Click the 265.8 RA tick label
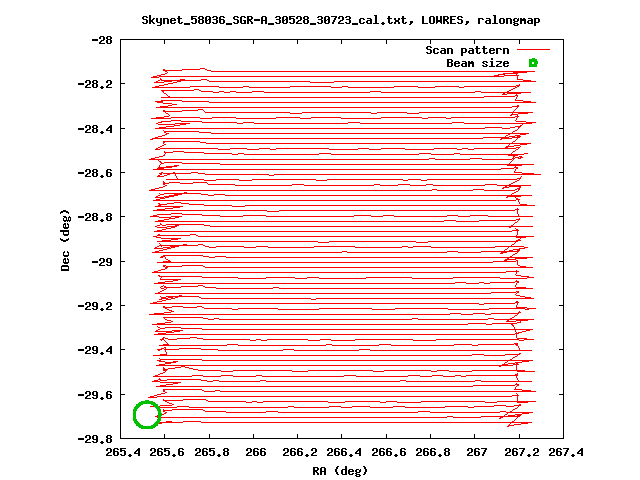Viewport: 640px width, 480px height. click(x=211, y=452)
